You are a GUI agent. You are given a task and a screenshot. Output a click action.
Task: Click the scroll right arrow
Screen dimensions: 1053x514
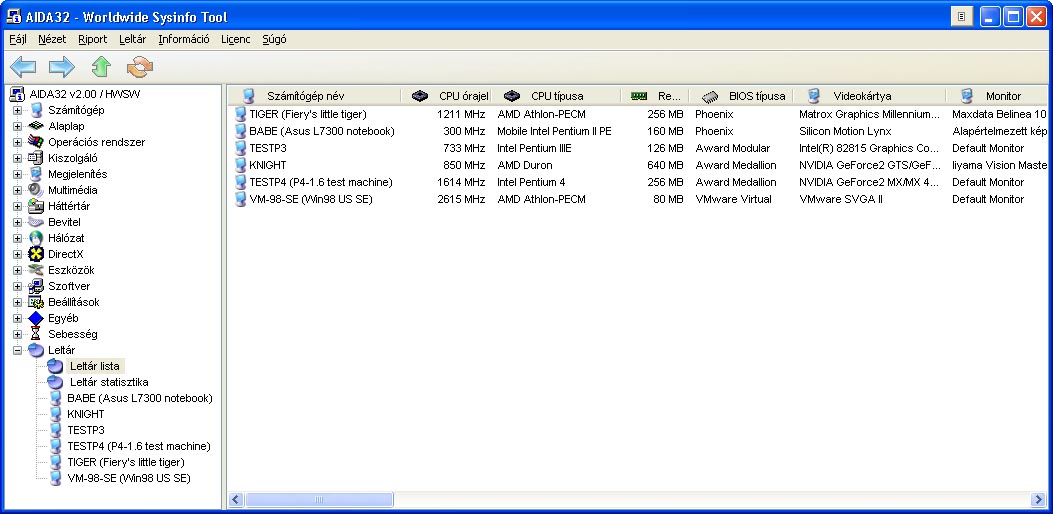[x=1038, y=500]
